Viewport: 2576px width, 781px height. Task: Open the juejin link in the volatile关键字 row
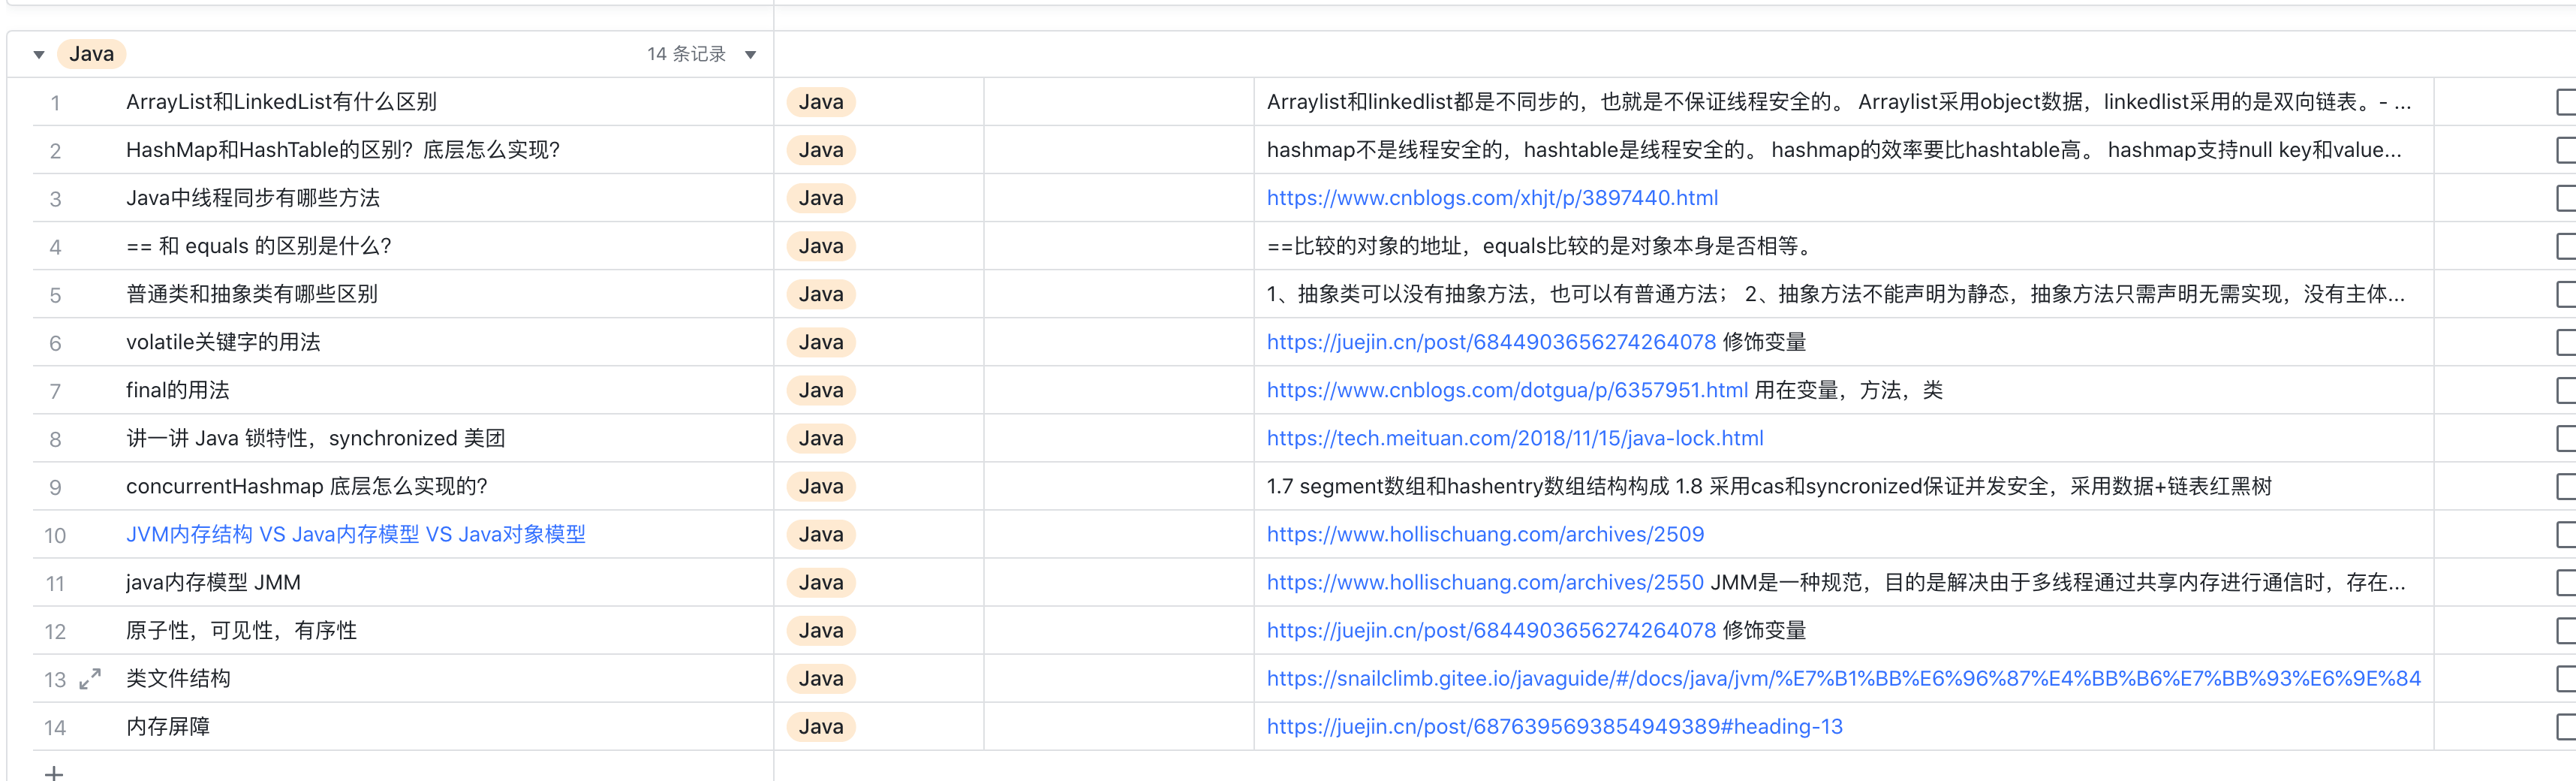click(1491, 342)
